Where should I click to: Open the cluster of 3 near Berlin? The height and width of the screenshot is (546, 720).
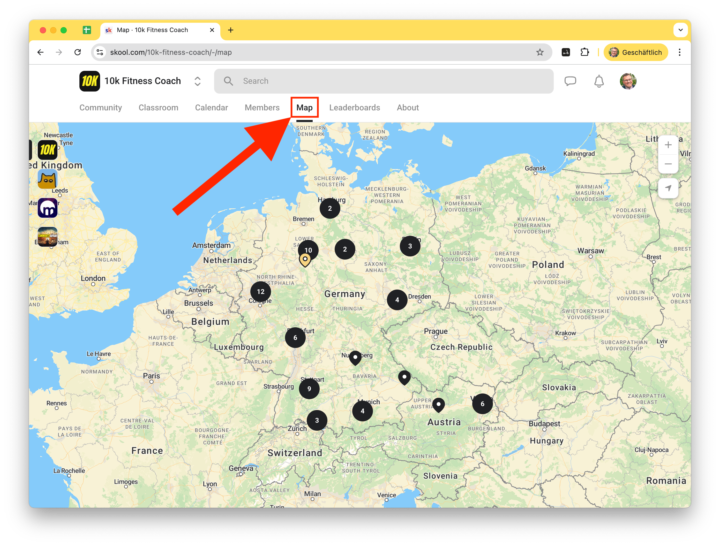410,246
